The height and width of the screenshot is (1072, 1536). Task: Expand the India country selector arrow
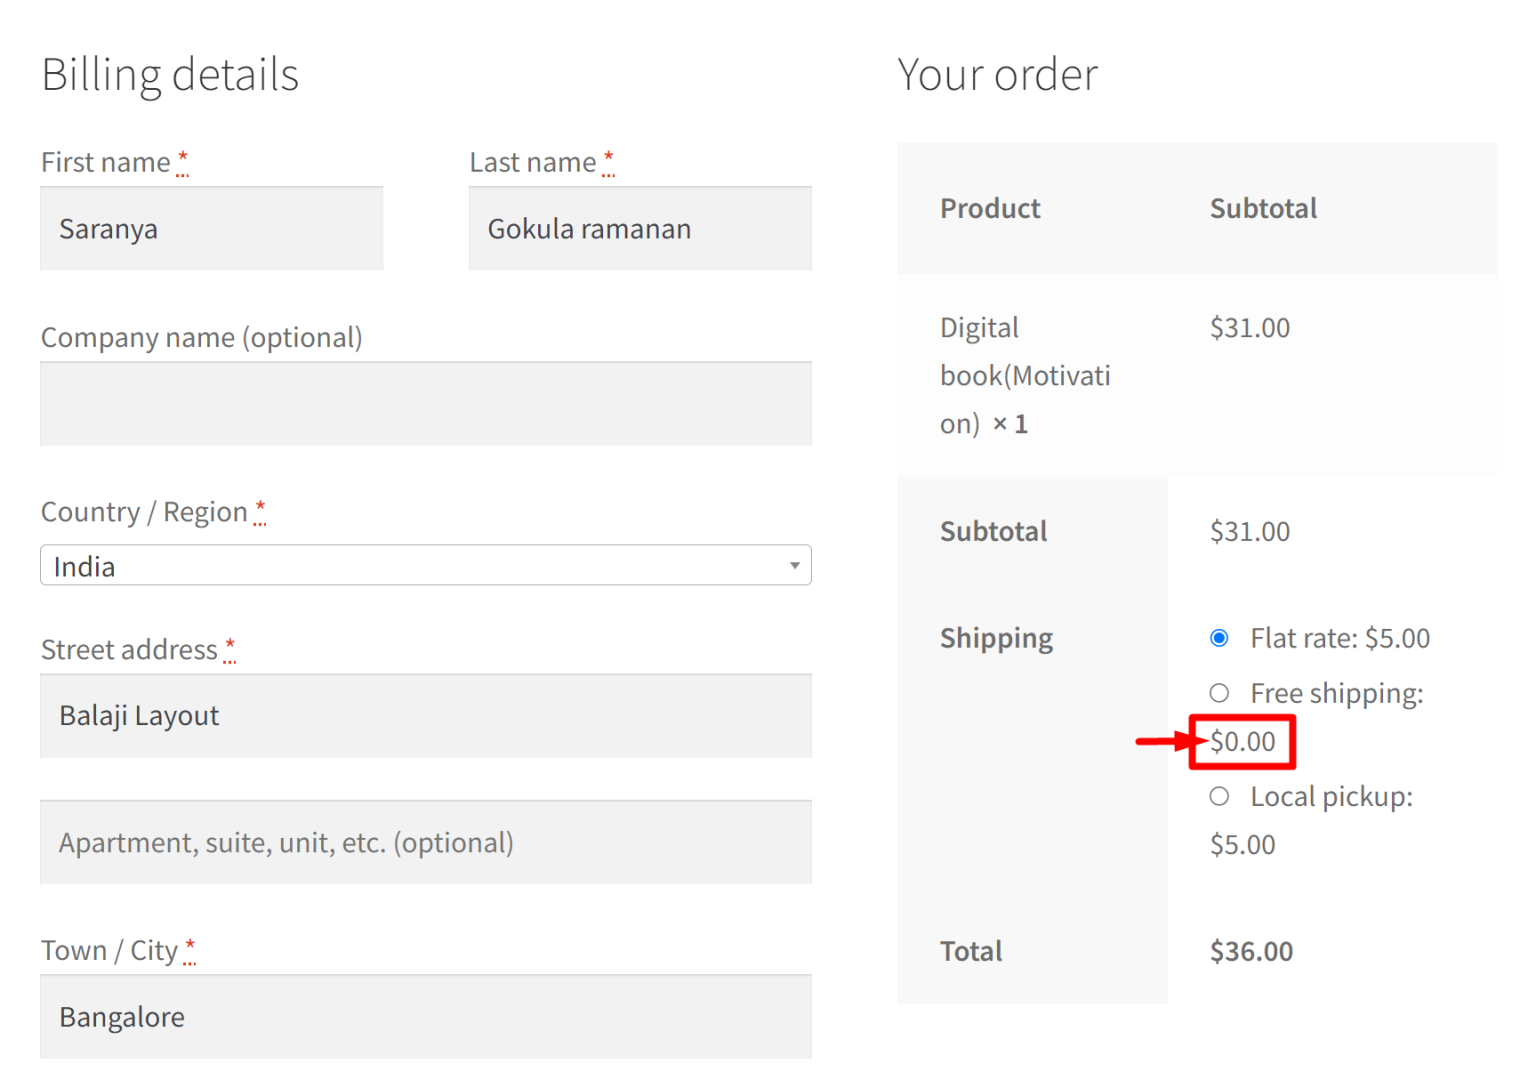(794, 565)
